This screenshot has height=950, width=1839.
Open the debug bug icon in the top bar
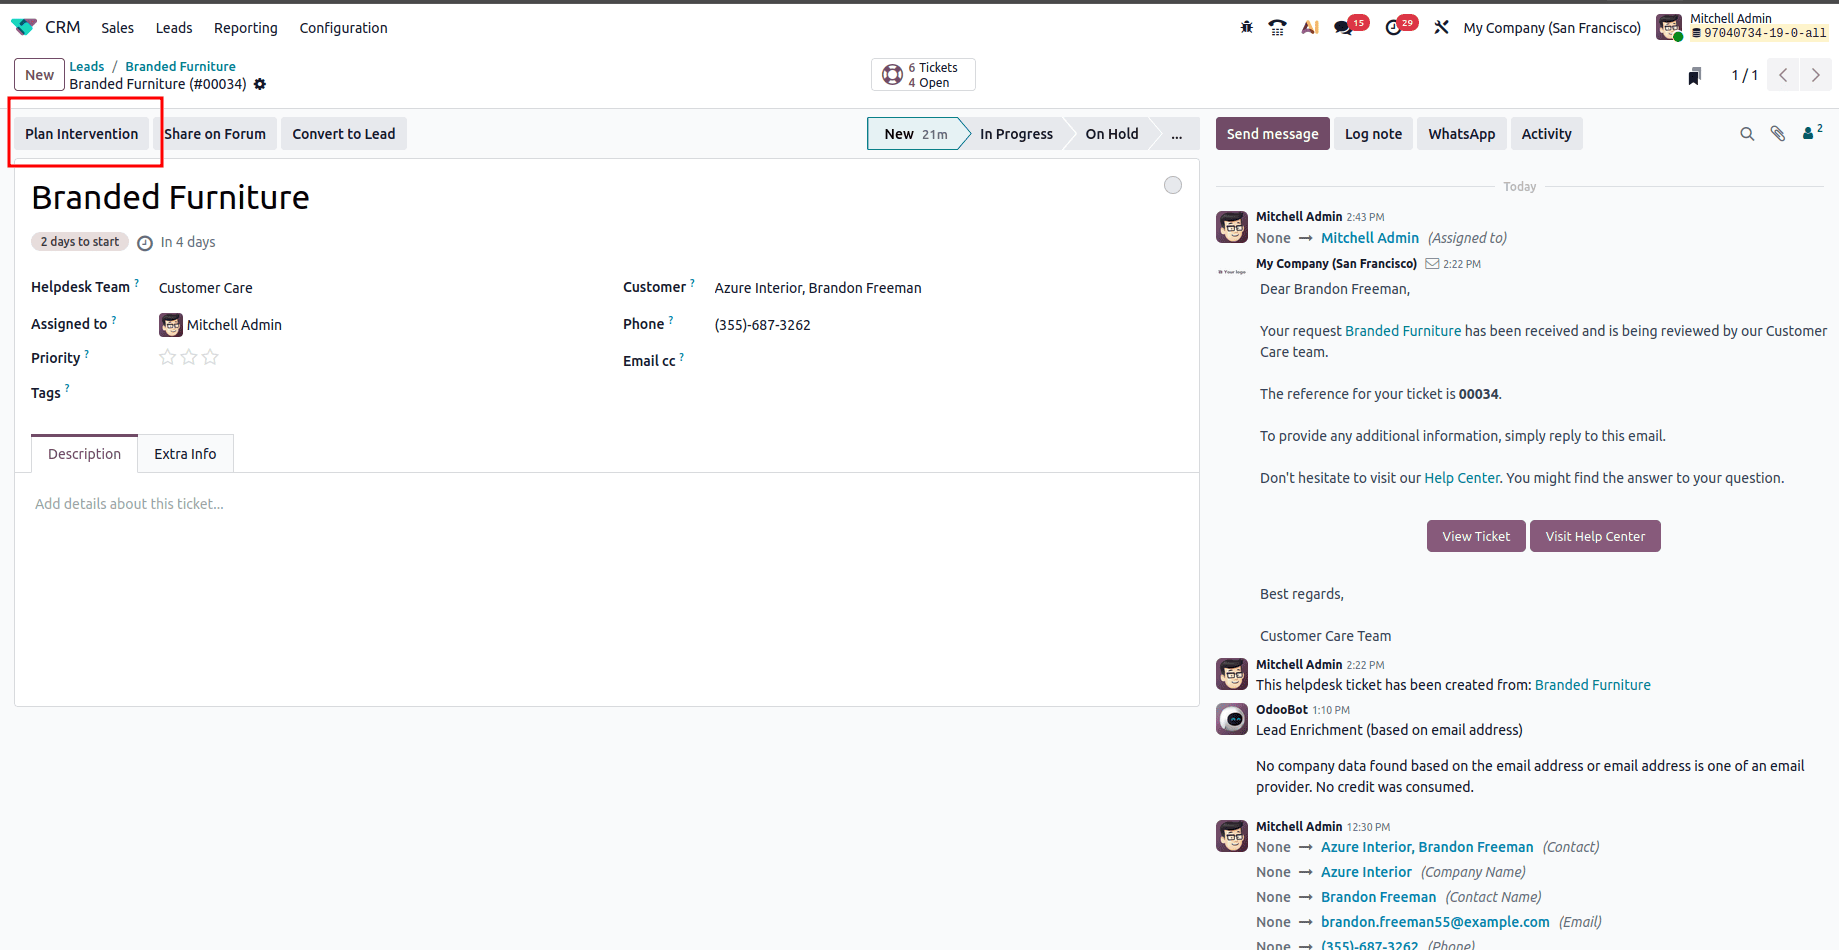(x=1246, y=27)
